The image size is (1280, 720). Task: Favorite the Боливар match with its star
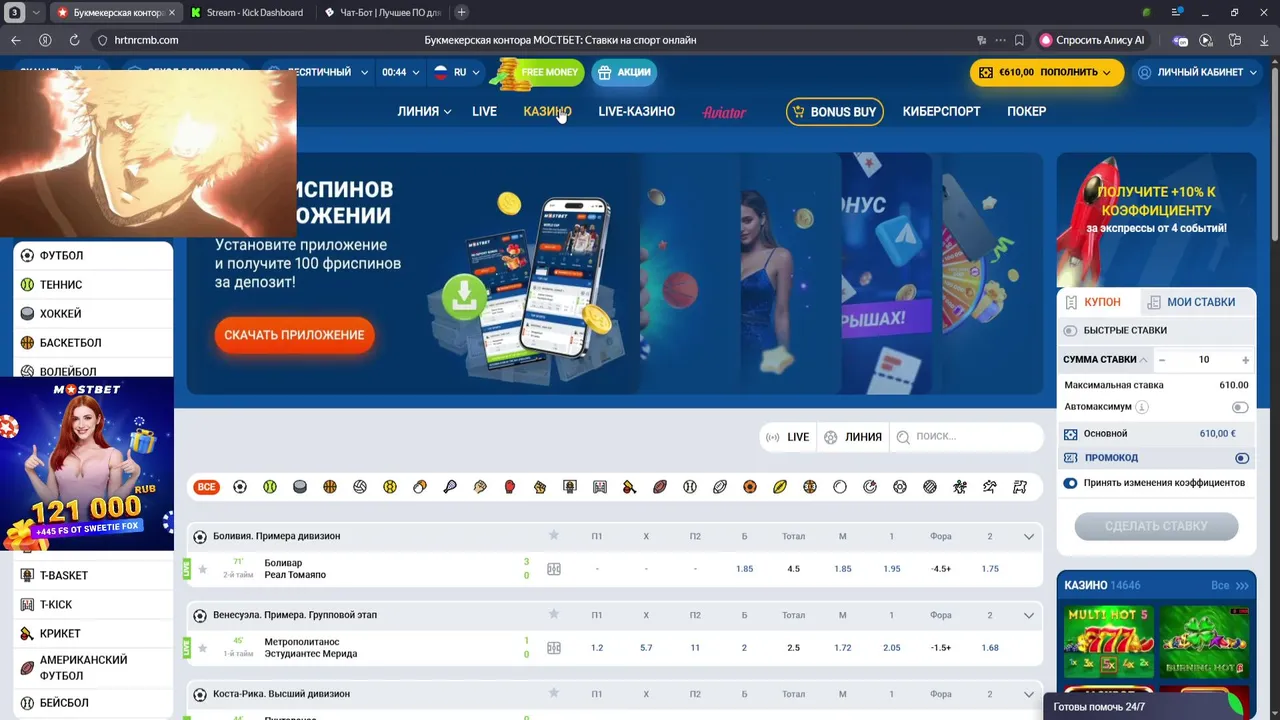203,569
